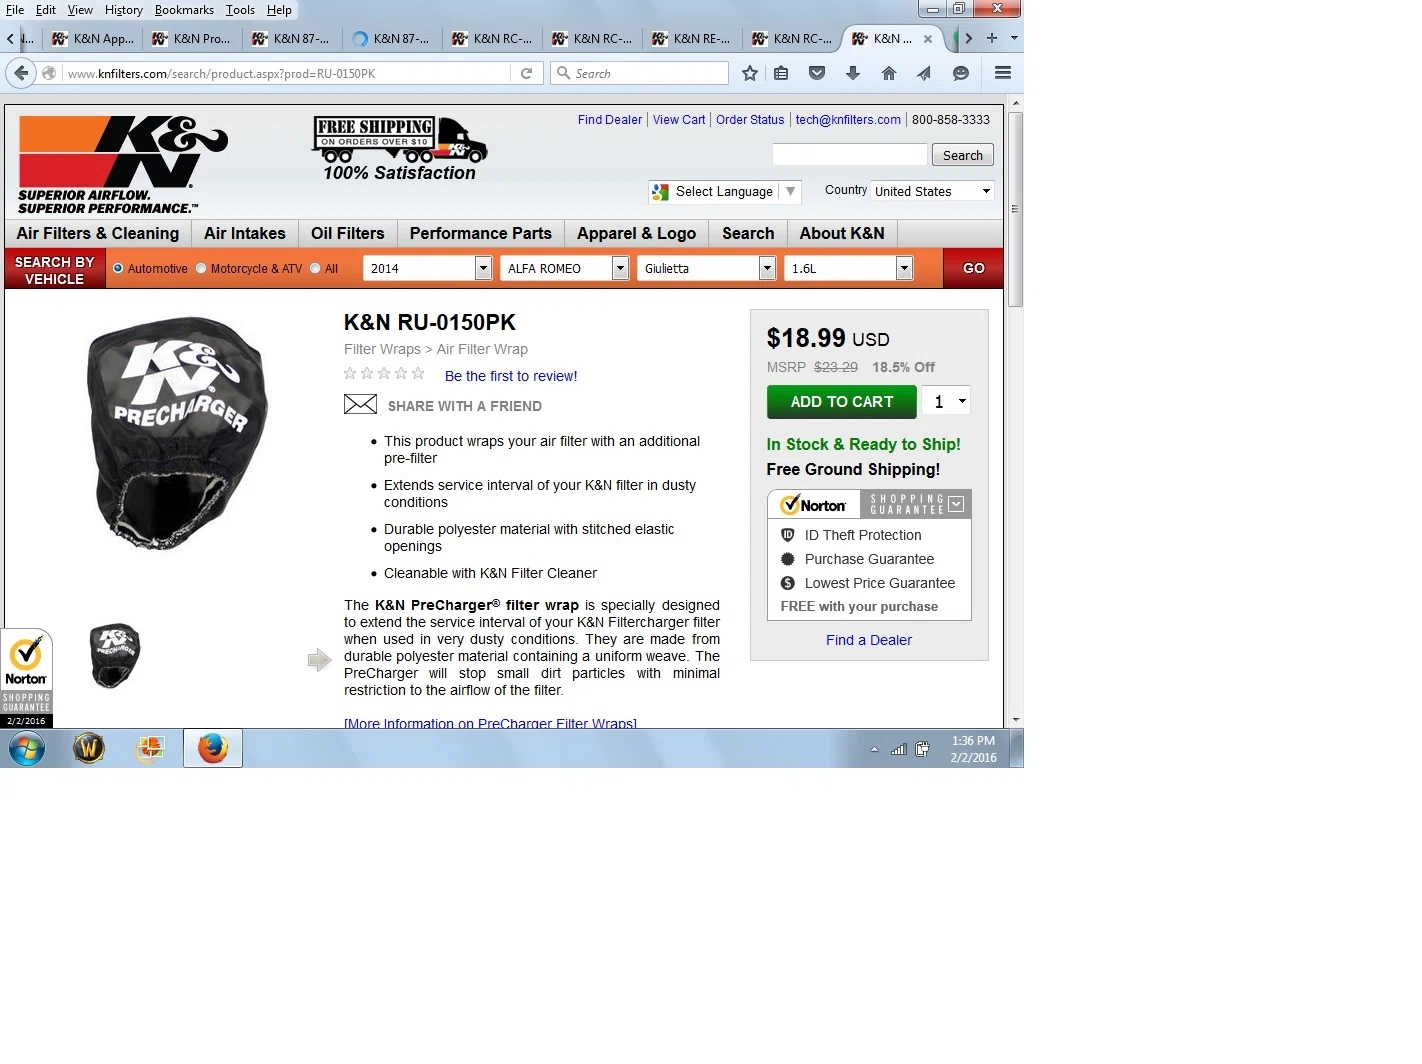Click the K&N logo on the website
The height and width of the screenshot is (1064, 1422).
123,164
